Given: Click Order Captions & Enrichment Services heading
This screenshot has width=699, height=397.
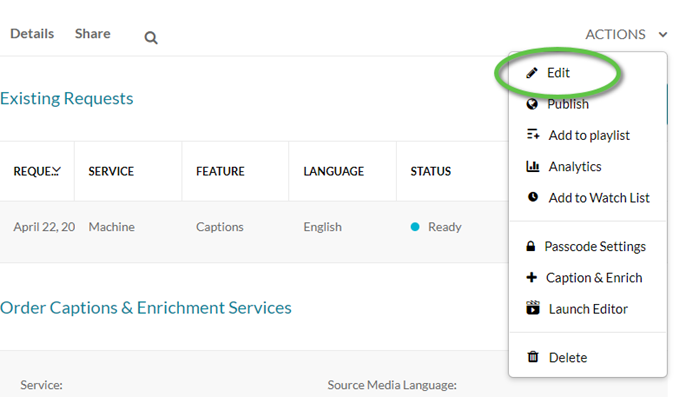Looking at the screenshot, I should [146, 307].
